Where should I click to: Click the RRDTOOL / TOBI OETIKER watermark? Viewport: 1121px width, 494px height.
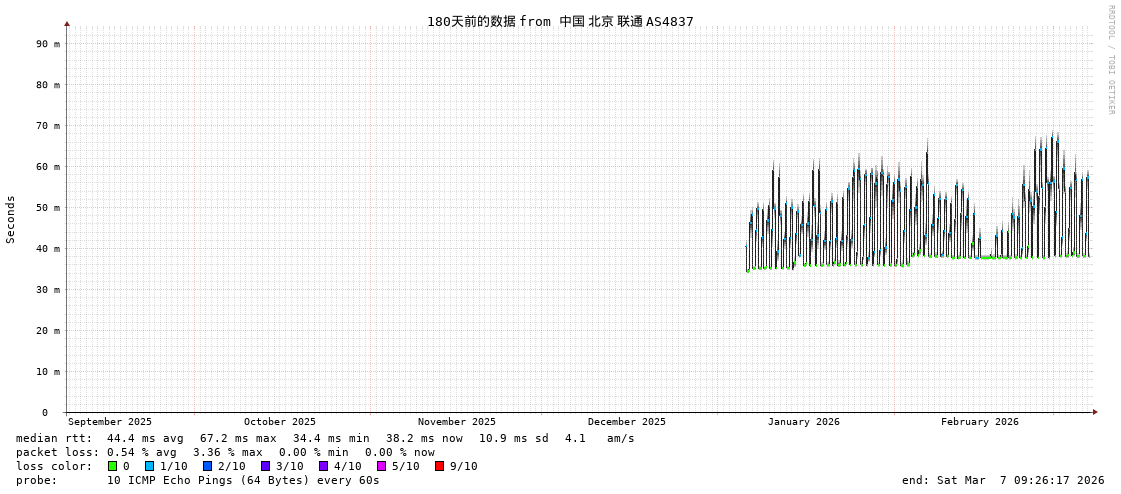(x=1110, y=60)
